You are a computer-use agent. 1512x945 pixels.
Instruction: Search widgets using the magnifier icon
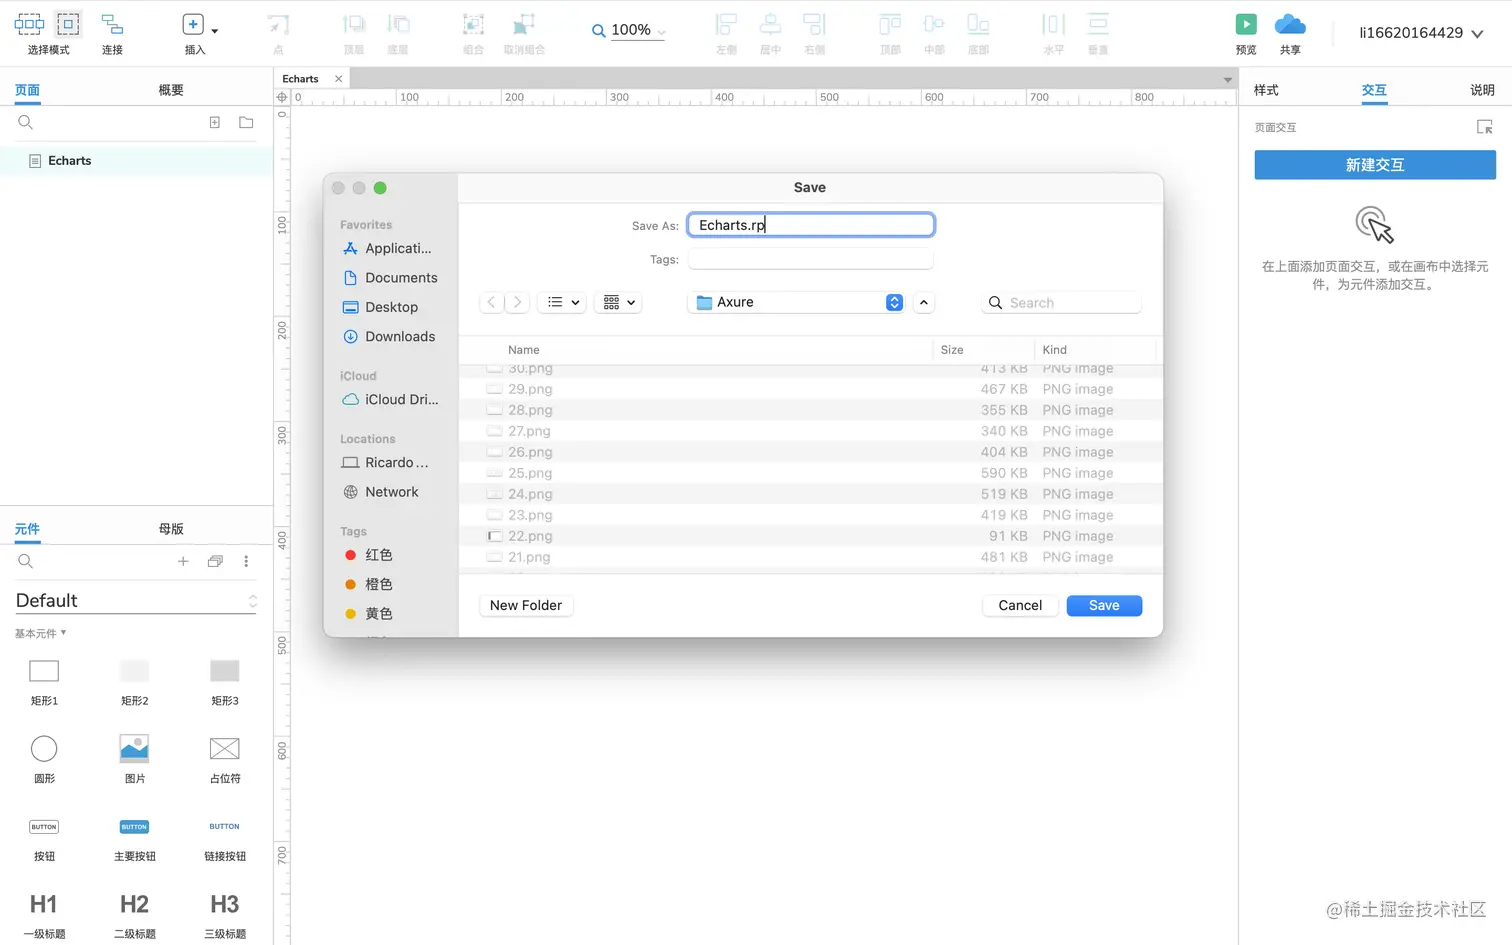(x=26, y=561)
